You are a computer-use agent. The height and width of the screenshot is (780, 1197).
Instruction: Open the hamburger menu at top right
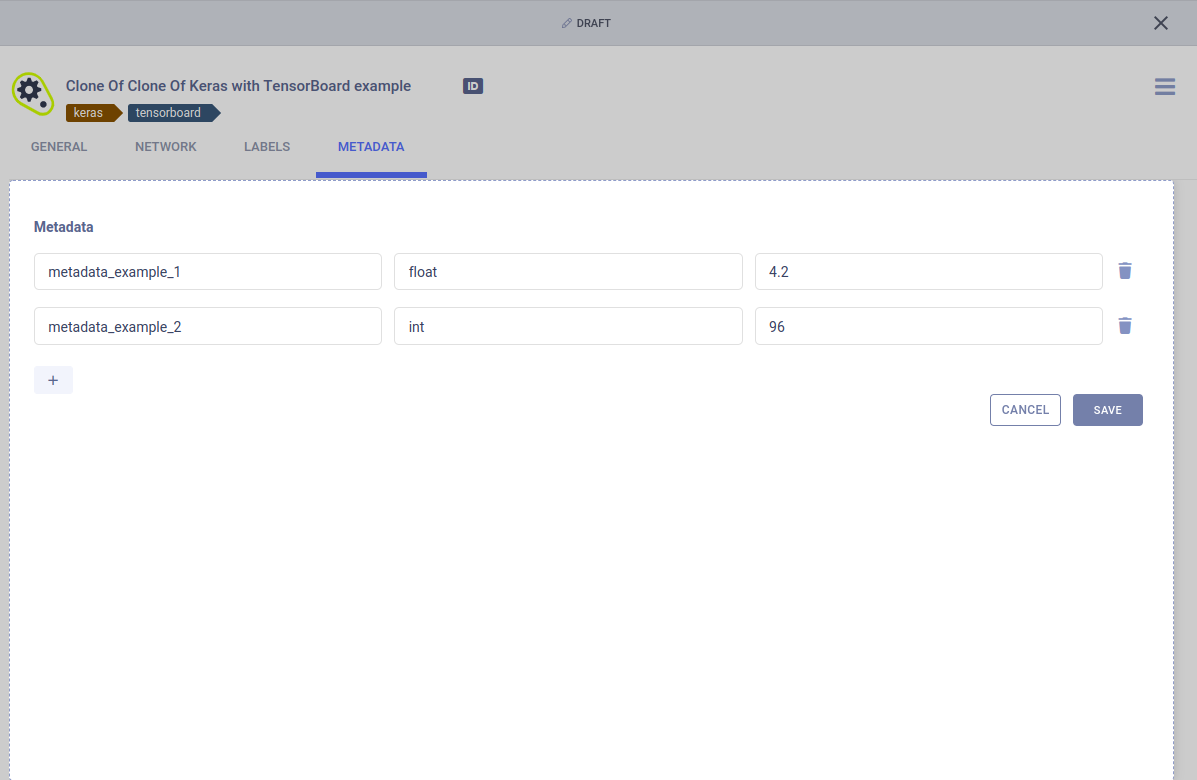click(x=1164, y=87)
